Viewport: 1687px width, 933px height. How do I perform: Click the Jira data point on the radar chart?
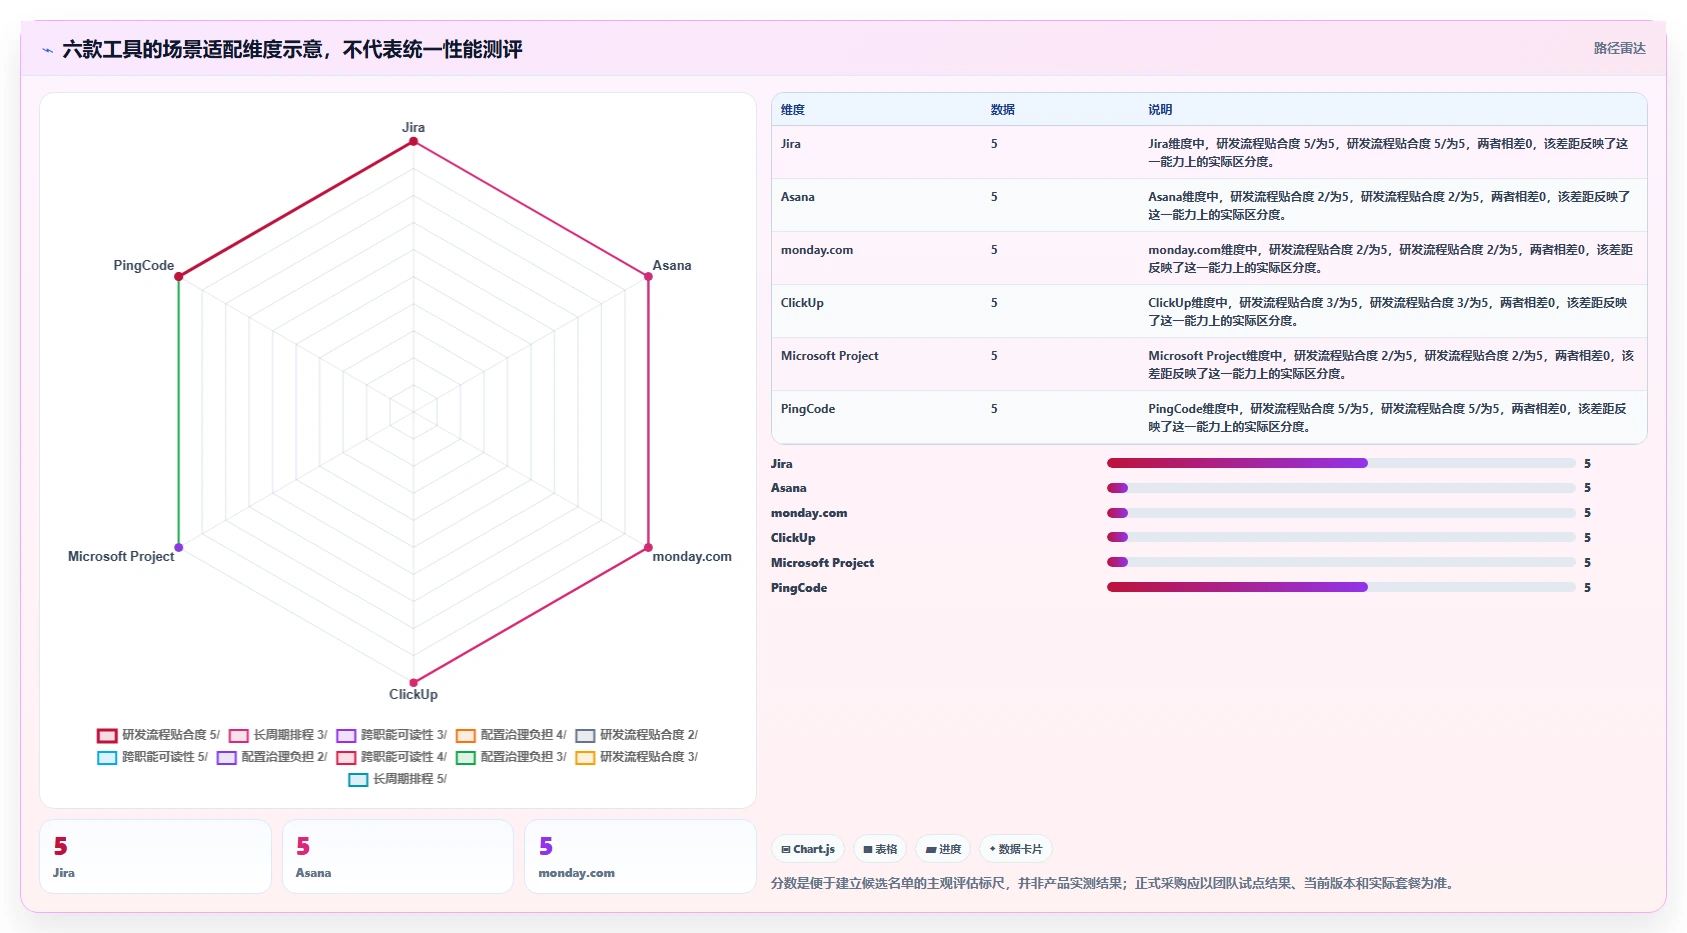[x=413, y=141]
